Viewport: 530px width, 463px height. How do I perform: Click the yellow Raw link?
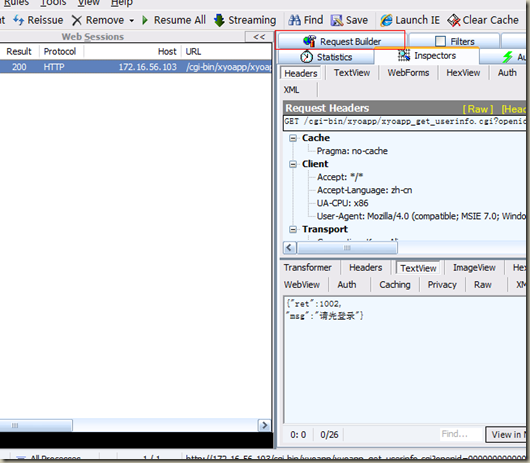point(478,109)
